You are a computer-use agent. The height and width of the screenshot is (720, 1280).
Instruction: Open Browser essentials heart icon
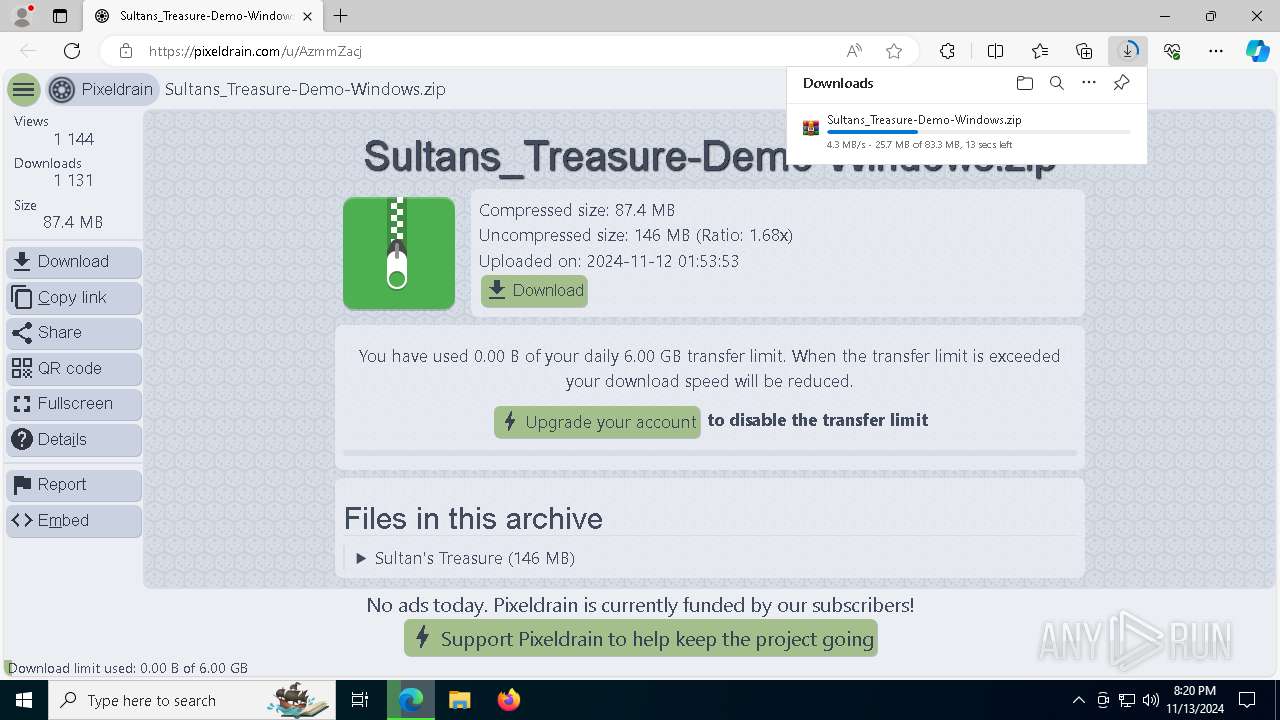click(x=1172, y=51)
